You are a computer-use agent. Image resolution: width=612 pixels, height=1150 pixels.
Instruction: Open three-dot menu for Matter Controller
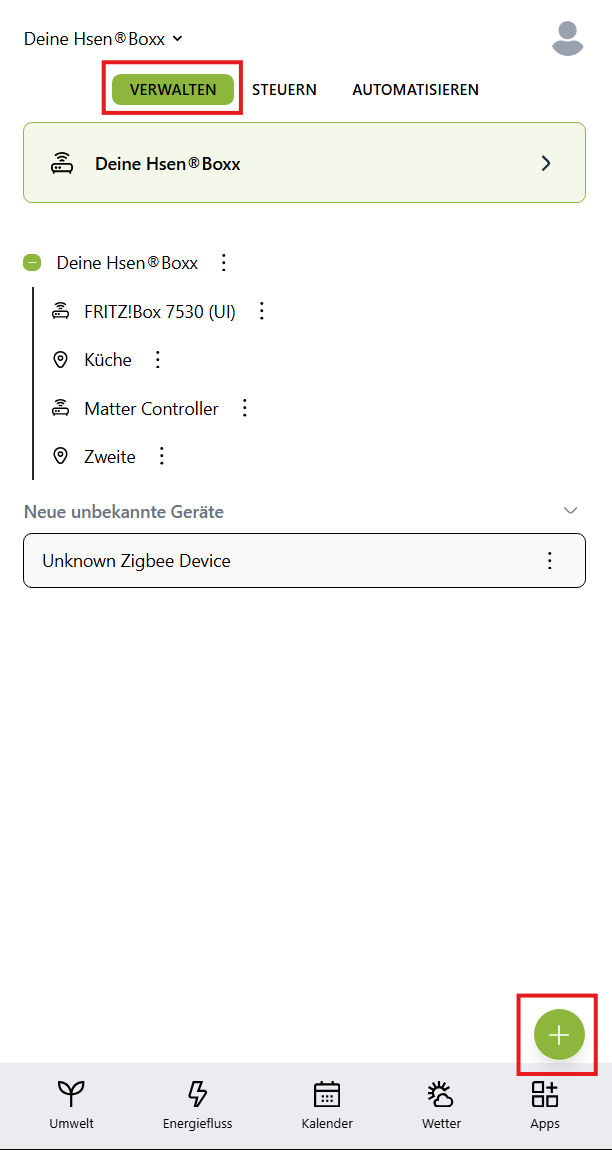point(245,408)
